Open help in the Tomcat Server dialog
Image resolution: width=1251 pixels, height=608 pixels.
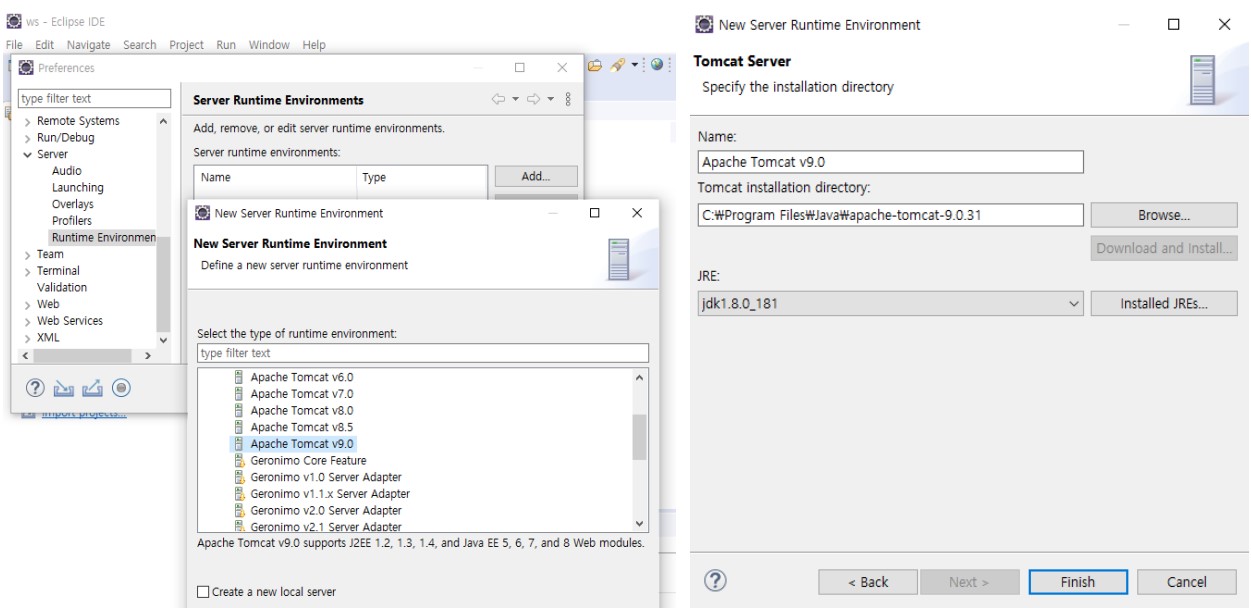point(716,581)
